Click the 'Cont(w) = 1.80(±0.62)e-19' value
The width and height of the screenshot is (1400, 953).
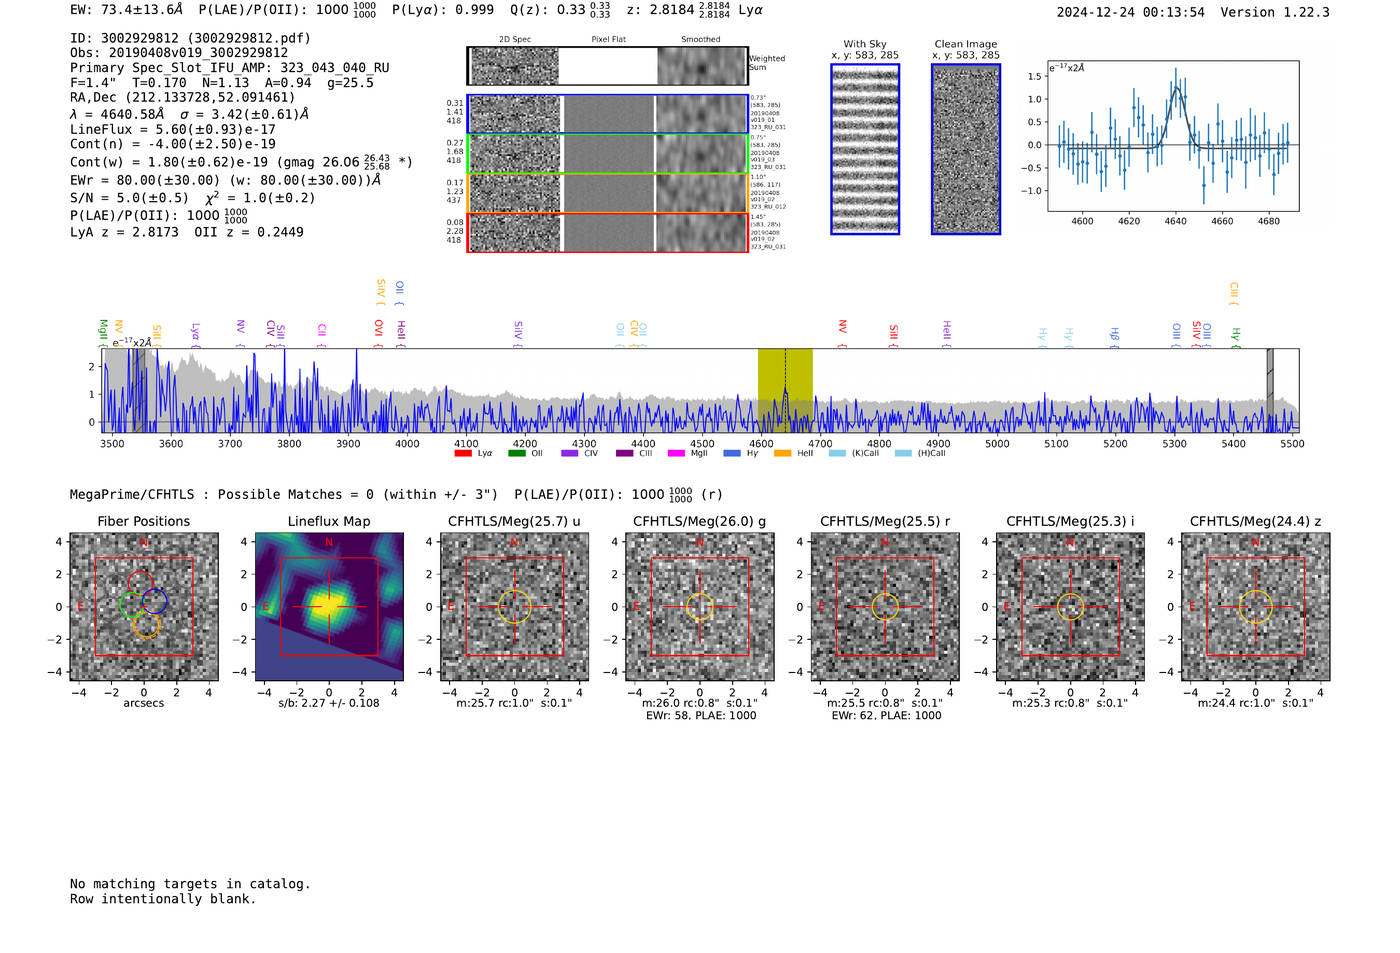click(169, 162)
